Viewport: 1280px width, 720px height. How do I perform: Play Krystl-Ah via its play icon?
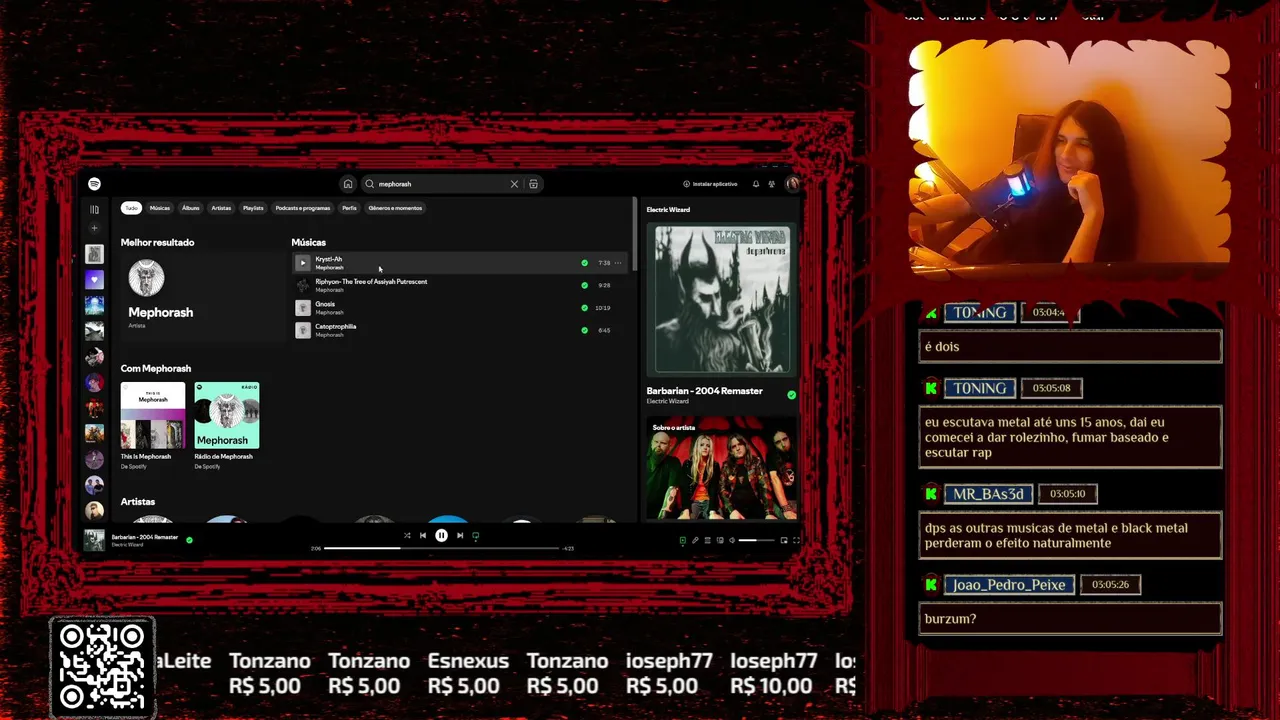click(303, 263)
